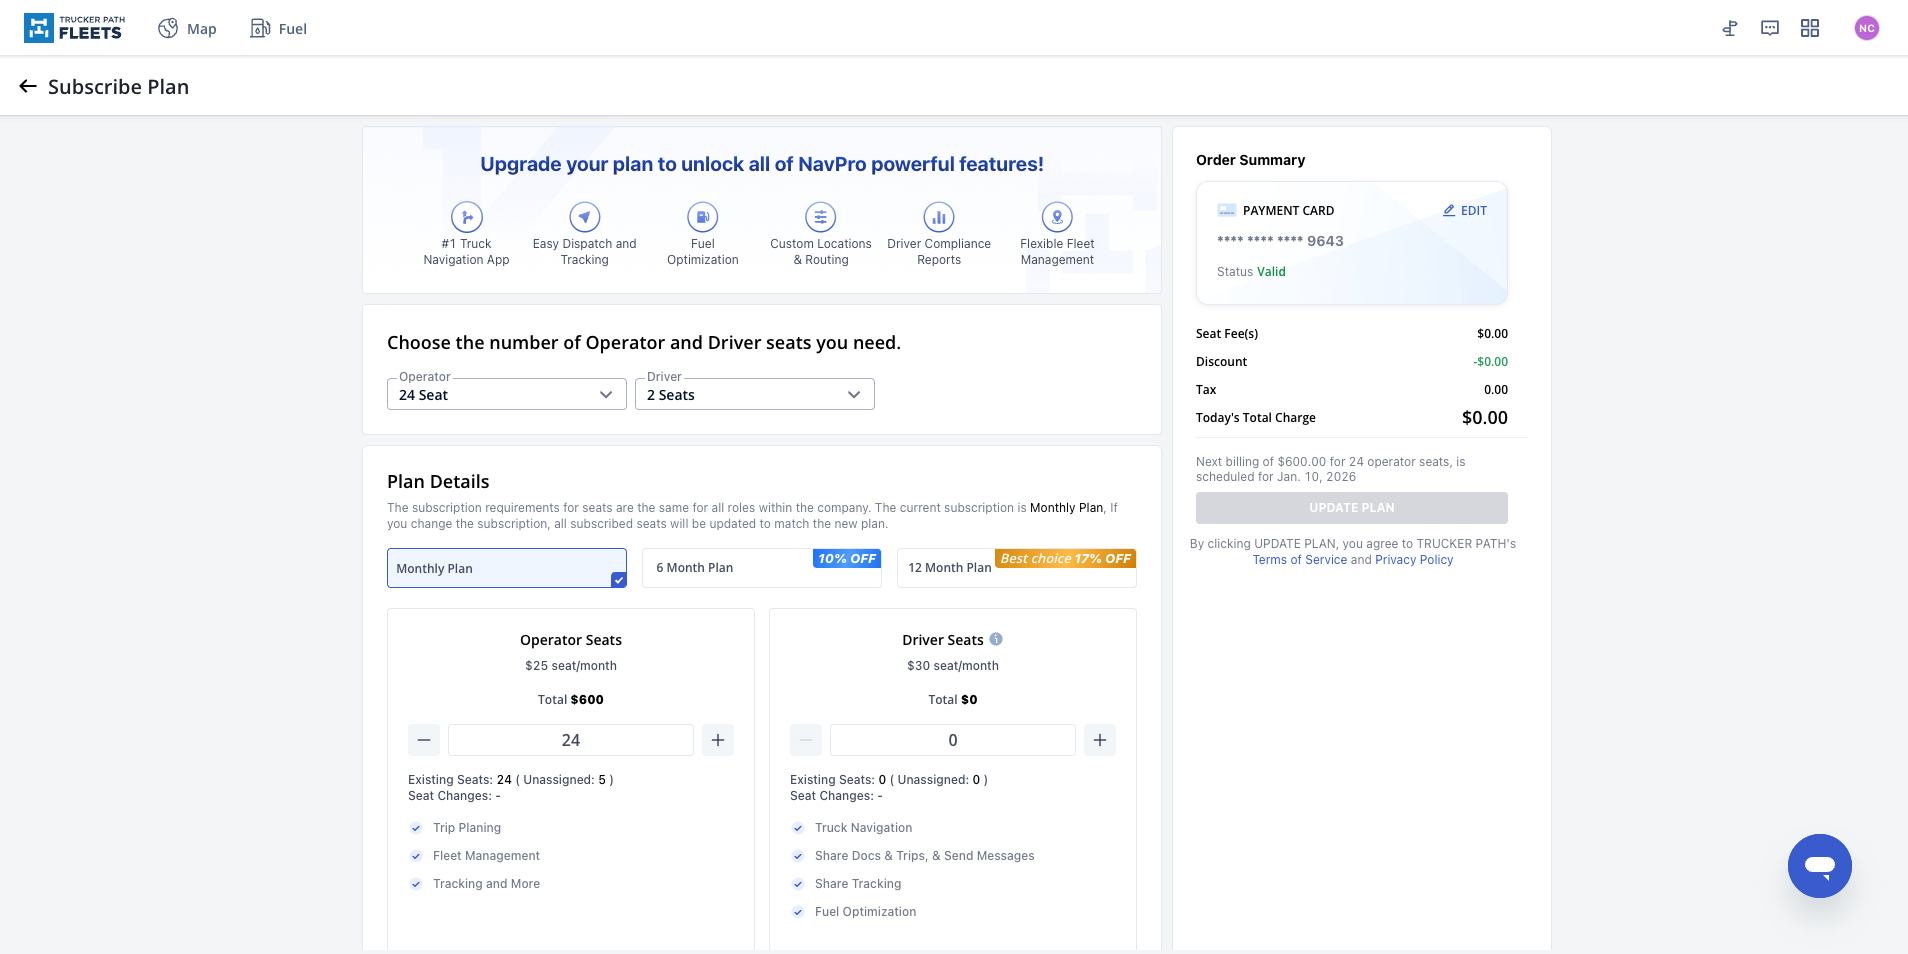Select the Monthly Plan option
The height and width of the screenshot is (954, 1908).
(506, 568)
